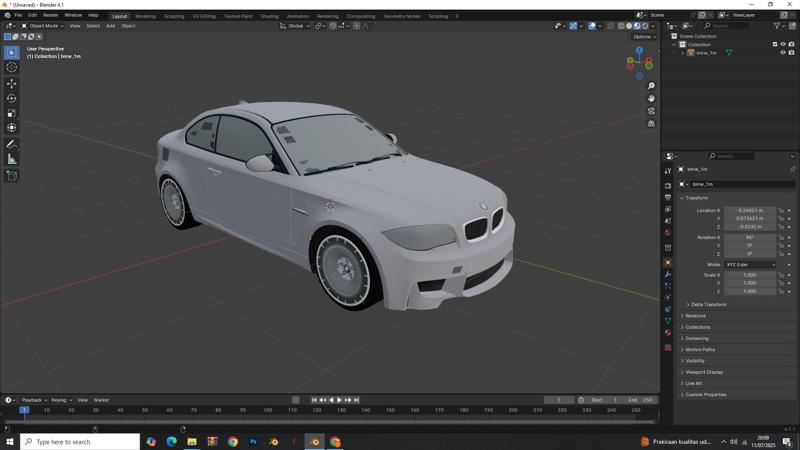Open Global transform orientation dropdown
The image size is (800, 450).
tap(295, 26)
